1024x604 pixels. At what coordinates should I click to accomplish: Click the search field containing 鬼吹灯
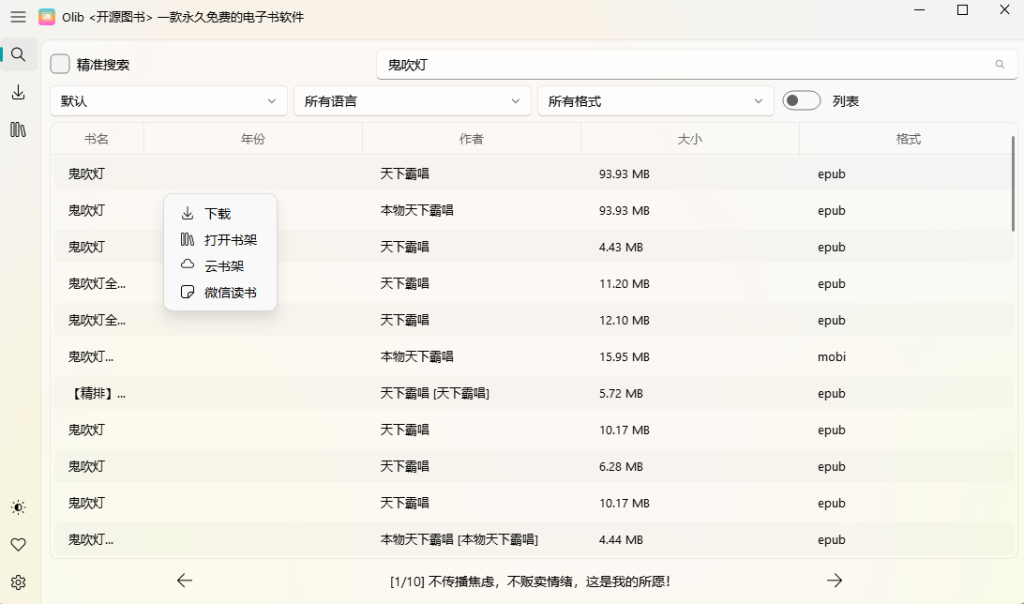pos(680,64)
